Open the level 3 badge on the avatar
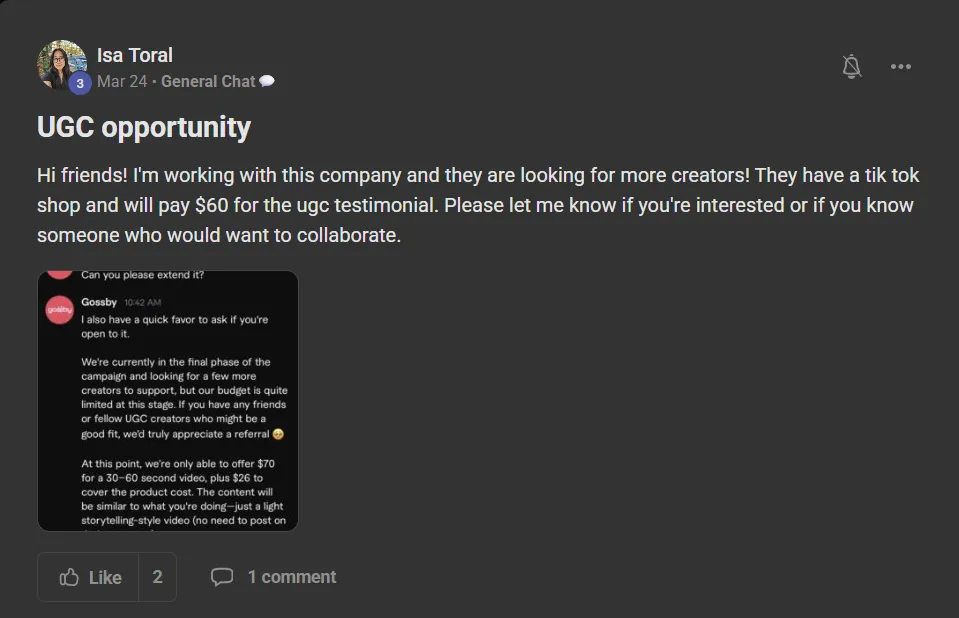The height and width of the screenshot is (618, 959). 80,83
